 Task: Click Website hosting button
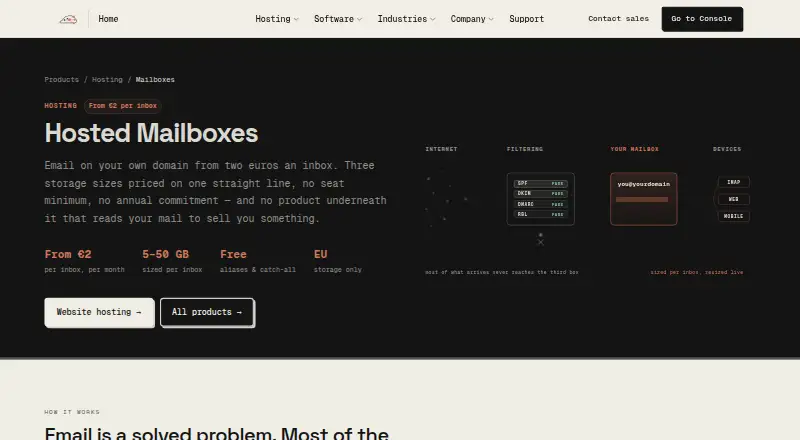(99, 312)
